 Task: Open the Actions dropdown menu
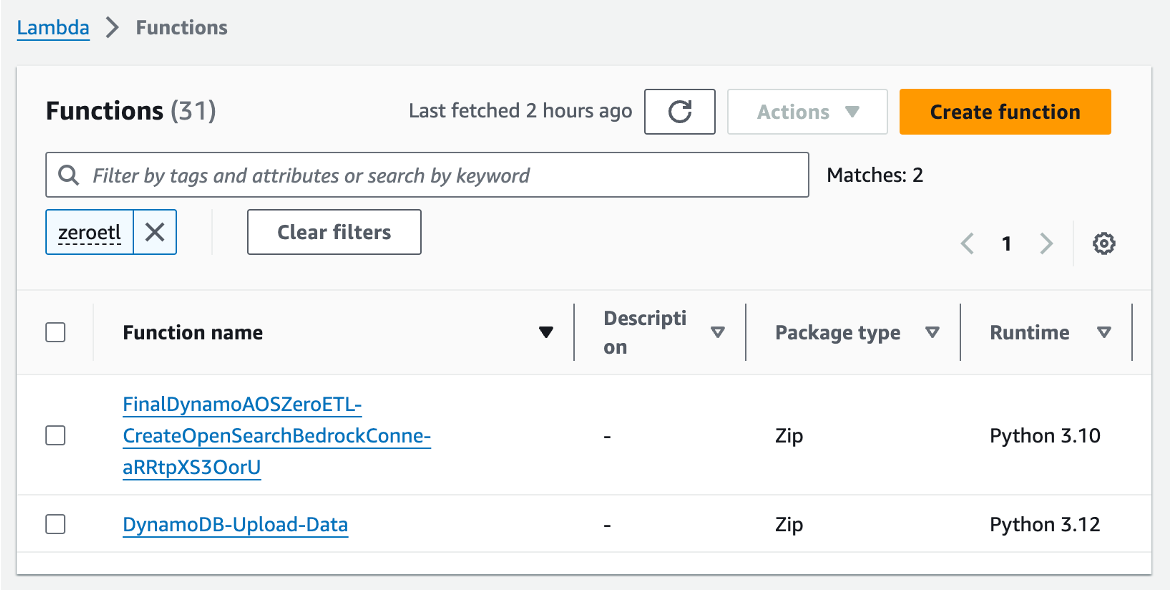click(x=807, y=112)
